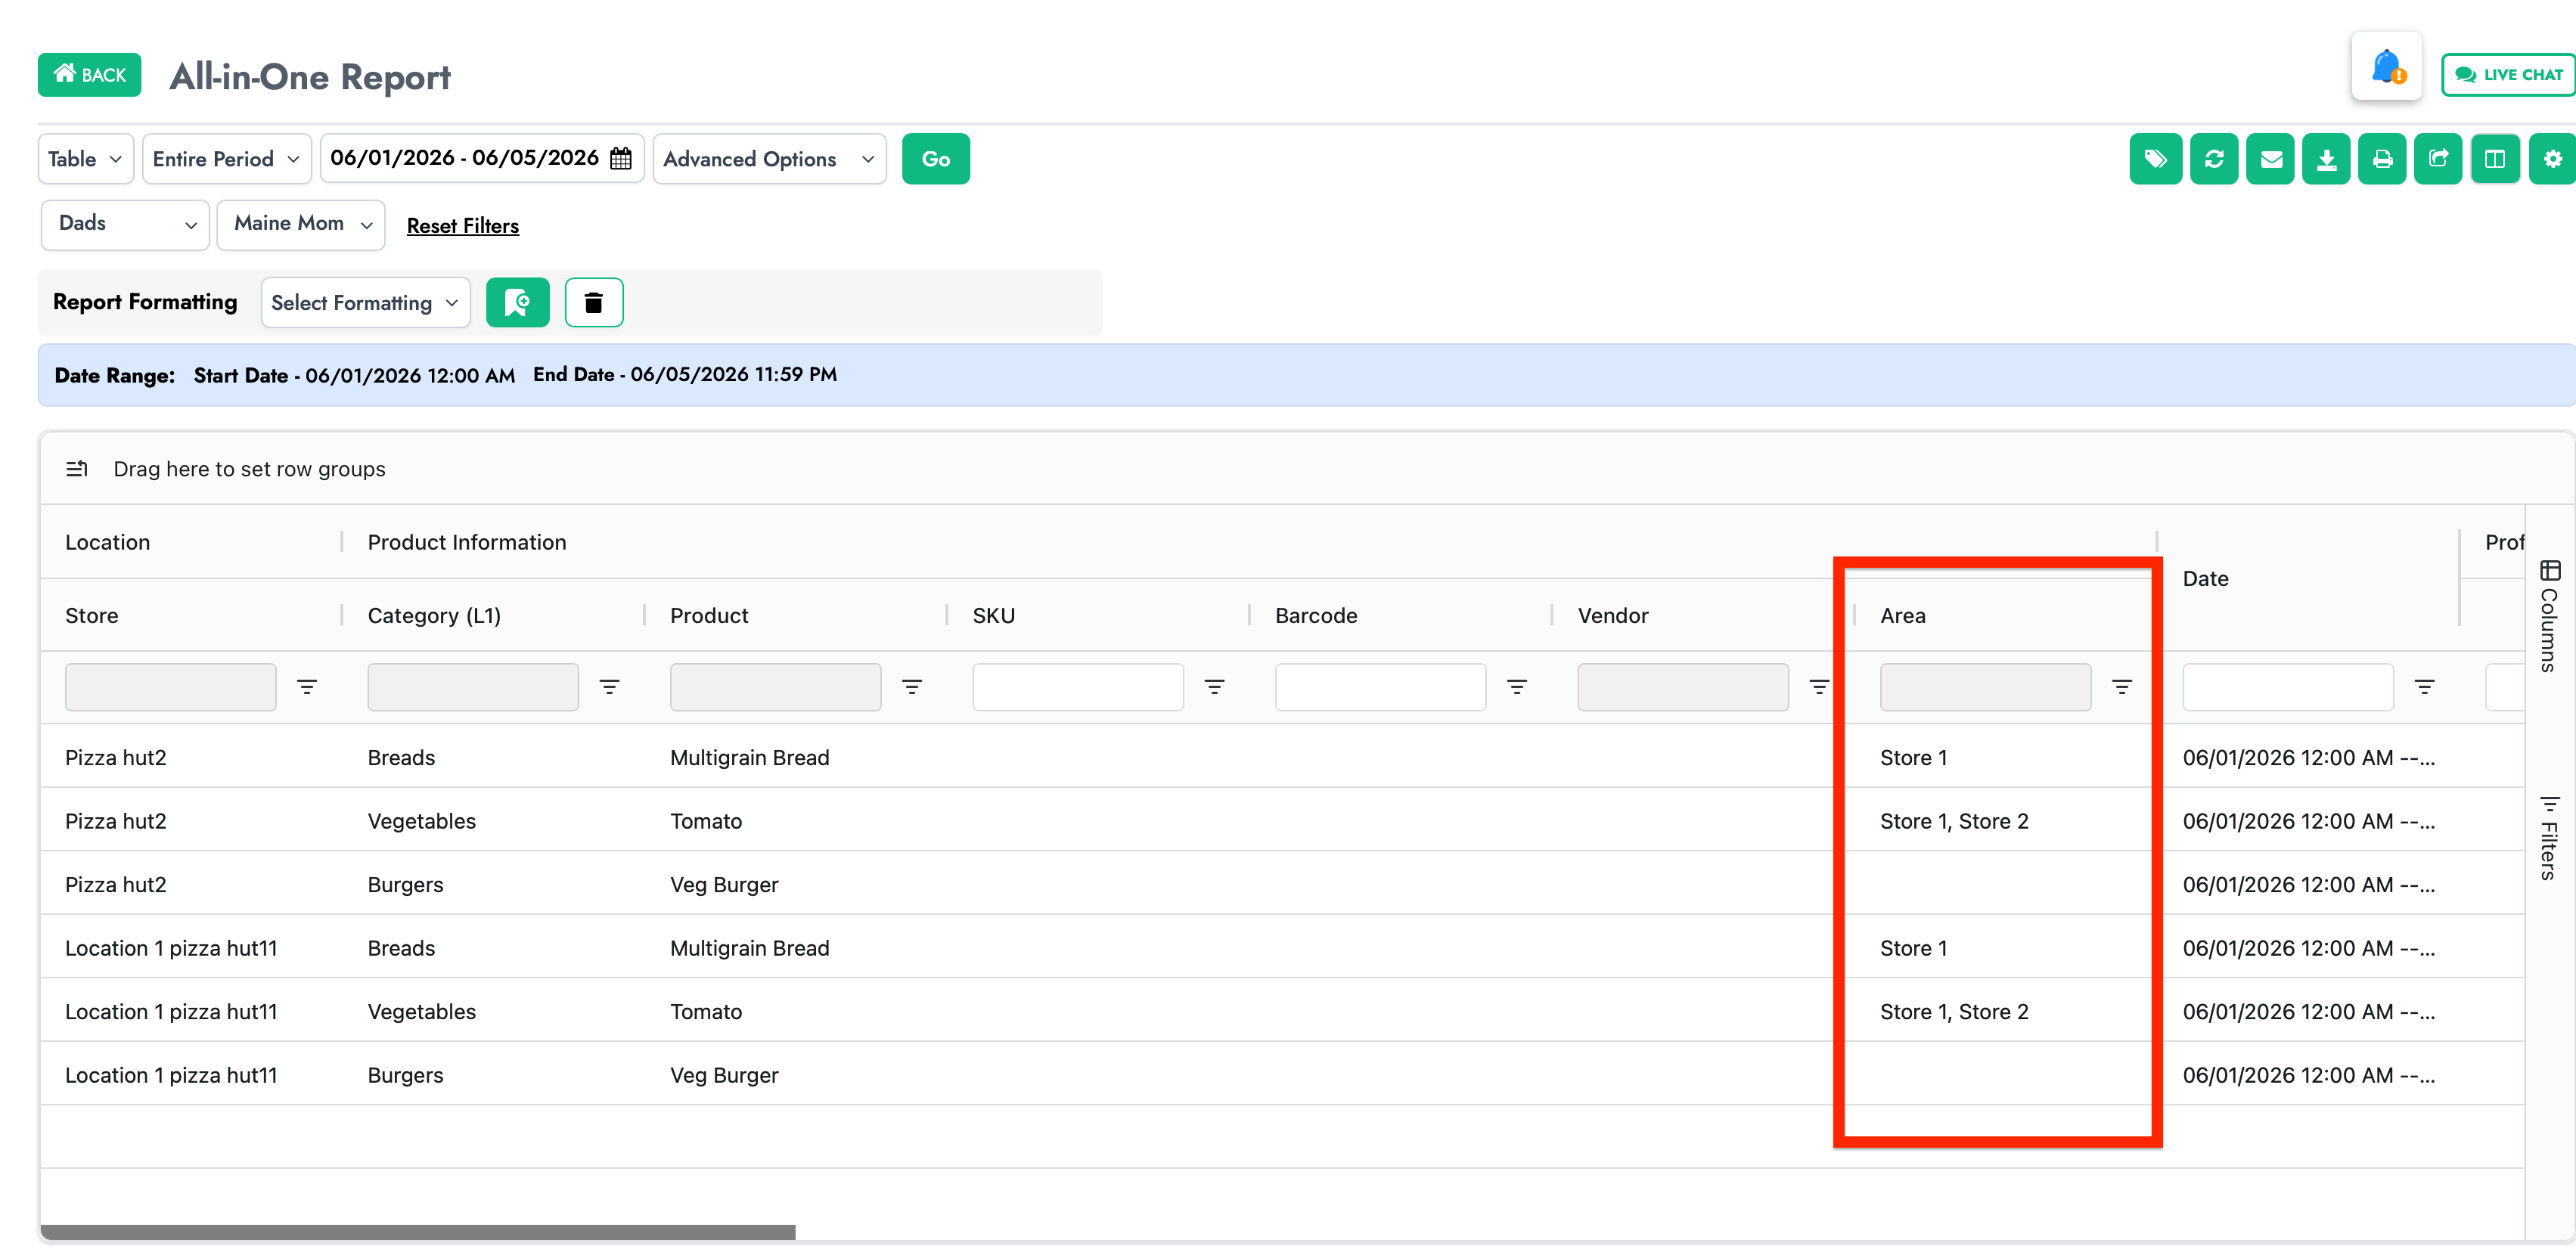Focus the Vendor filter text box
Image resolution: width=2576 pixels, height=1246 pixels.
tap(1683, 687)
